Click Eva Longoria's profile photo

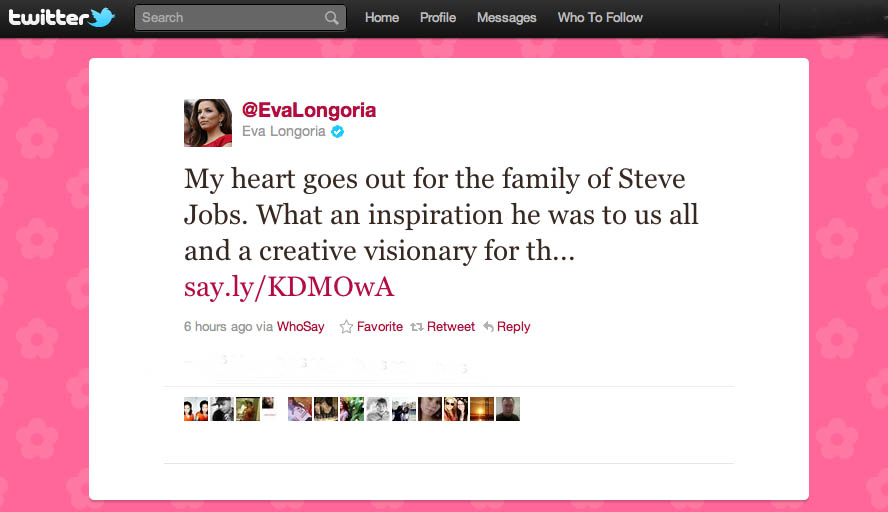point(208,123)
